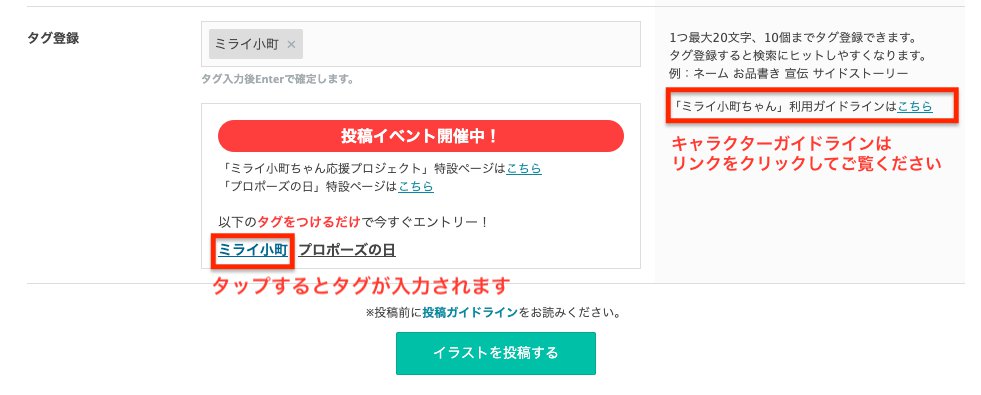This screenshot has width=981, height=395.
Task: Open the 投稿ガイドライン link above the submit button
Action: [470, 312]
